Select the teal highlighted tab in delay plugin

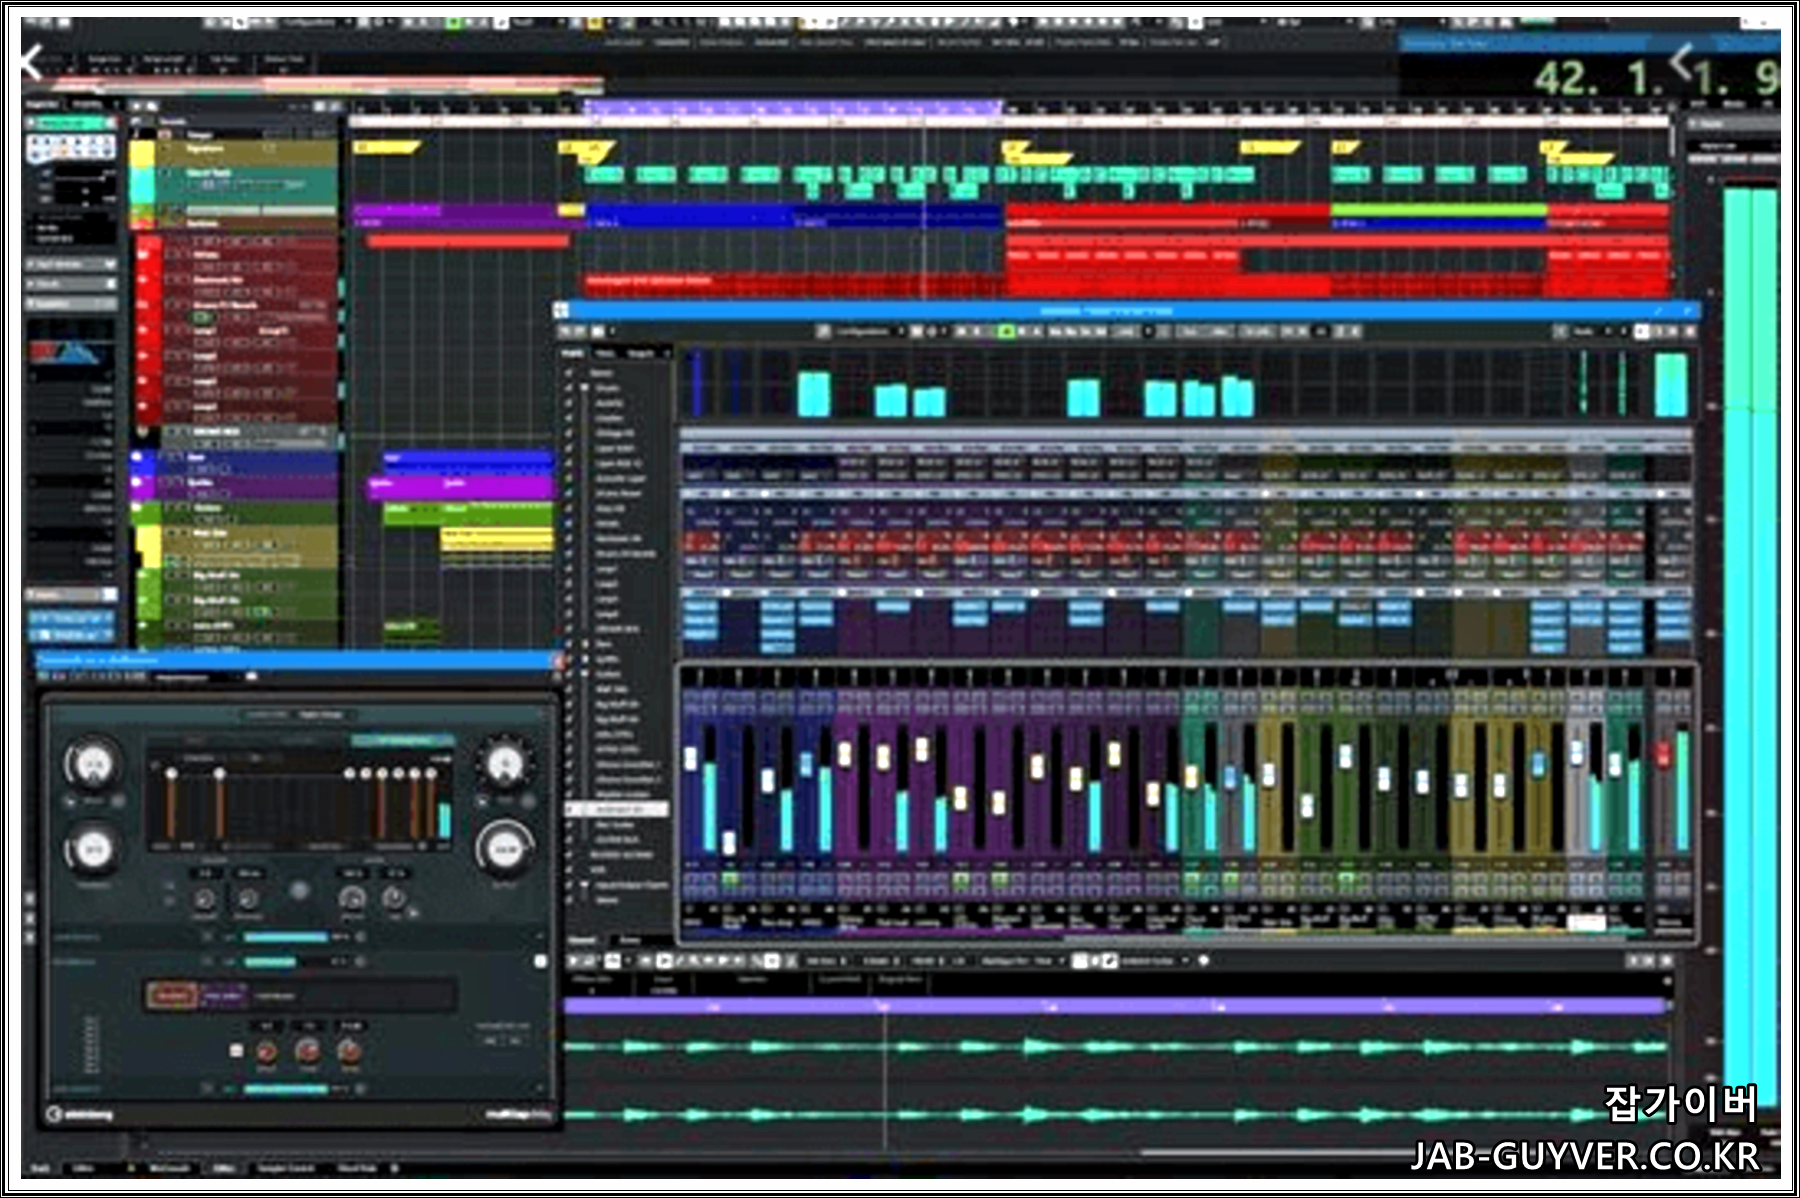[402, 741]
